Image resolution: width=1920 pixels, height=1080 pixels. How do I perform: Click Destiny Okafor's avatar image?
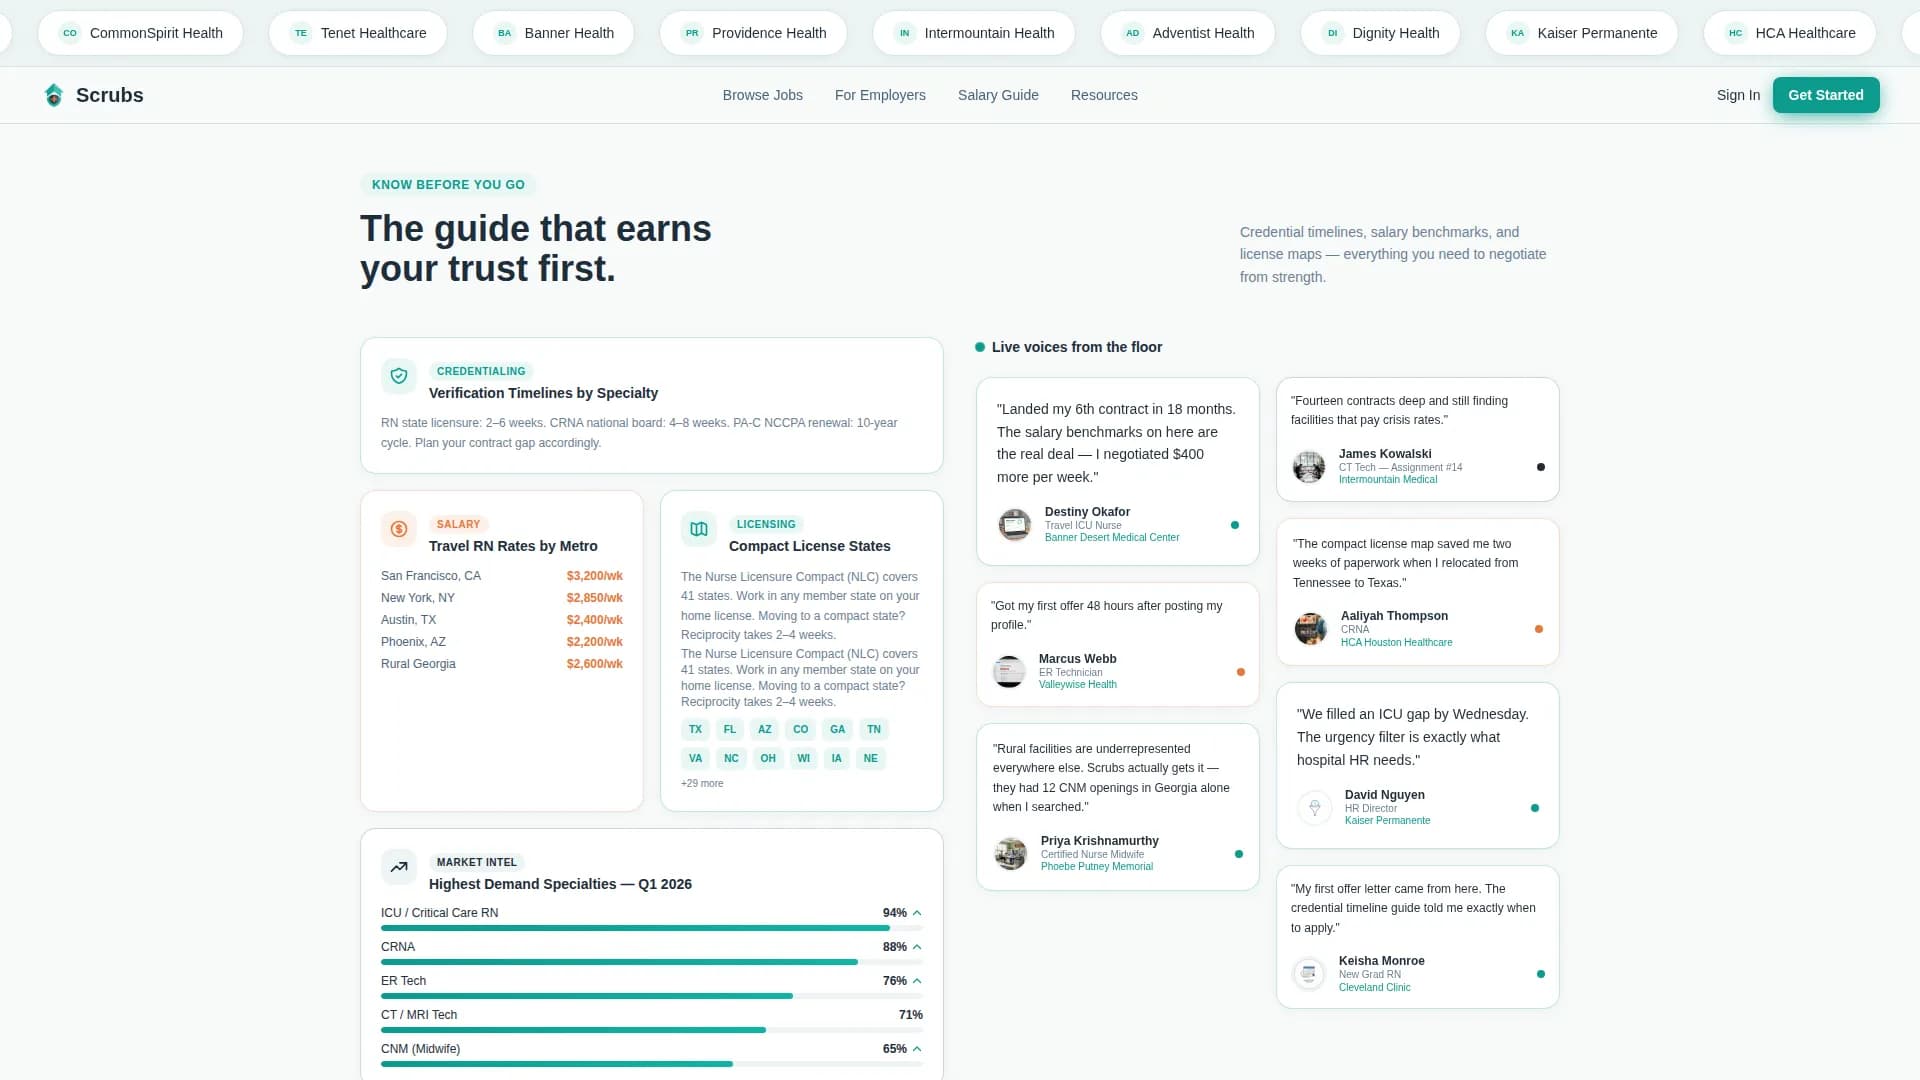(1015, 524)
